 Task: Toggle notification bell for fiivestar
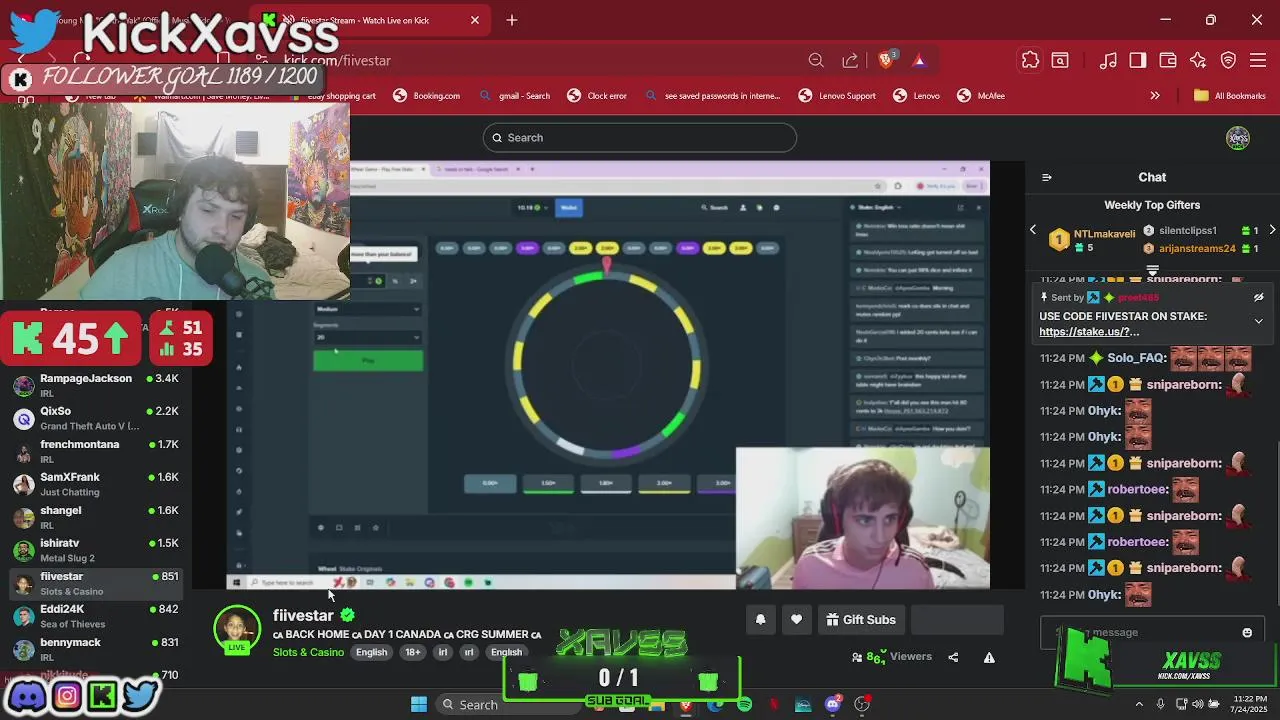click(x=760, y=620)
